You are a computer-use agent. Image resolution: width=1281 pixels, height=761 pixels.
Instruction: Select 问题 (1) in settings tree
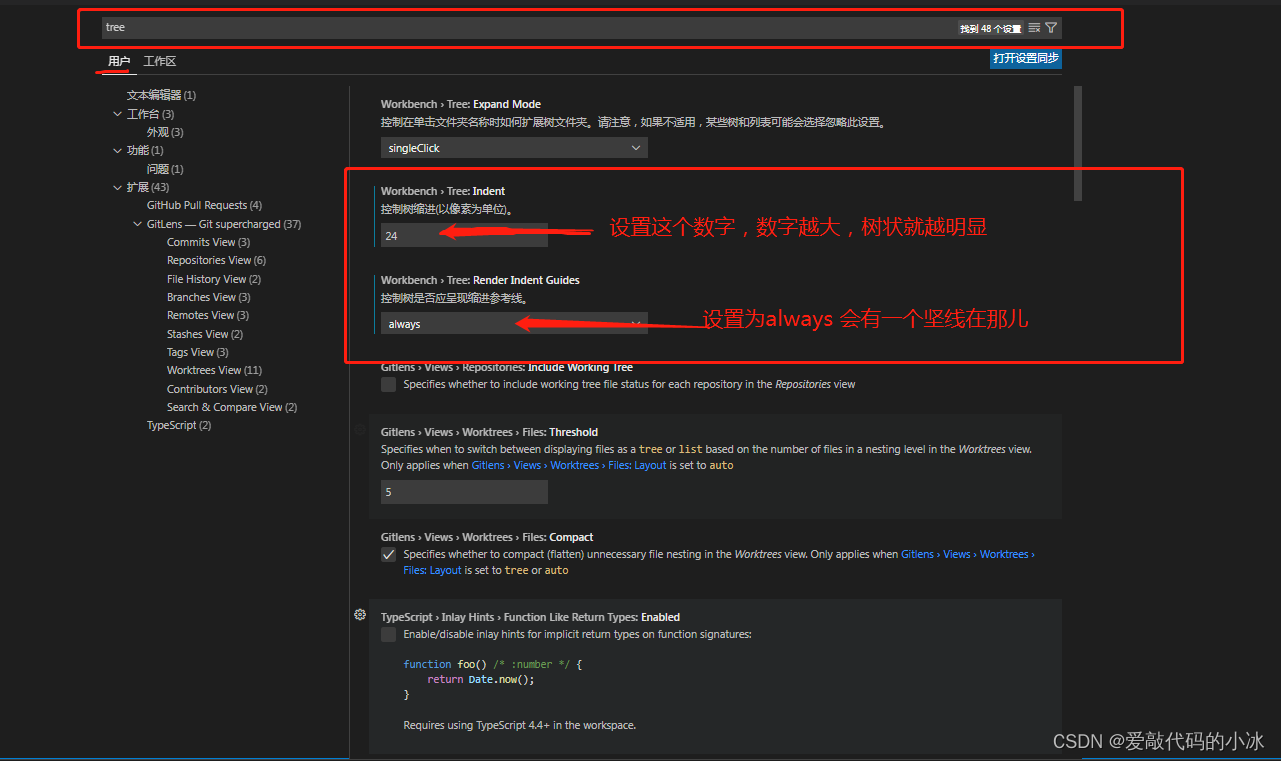coord(165,169)
